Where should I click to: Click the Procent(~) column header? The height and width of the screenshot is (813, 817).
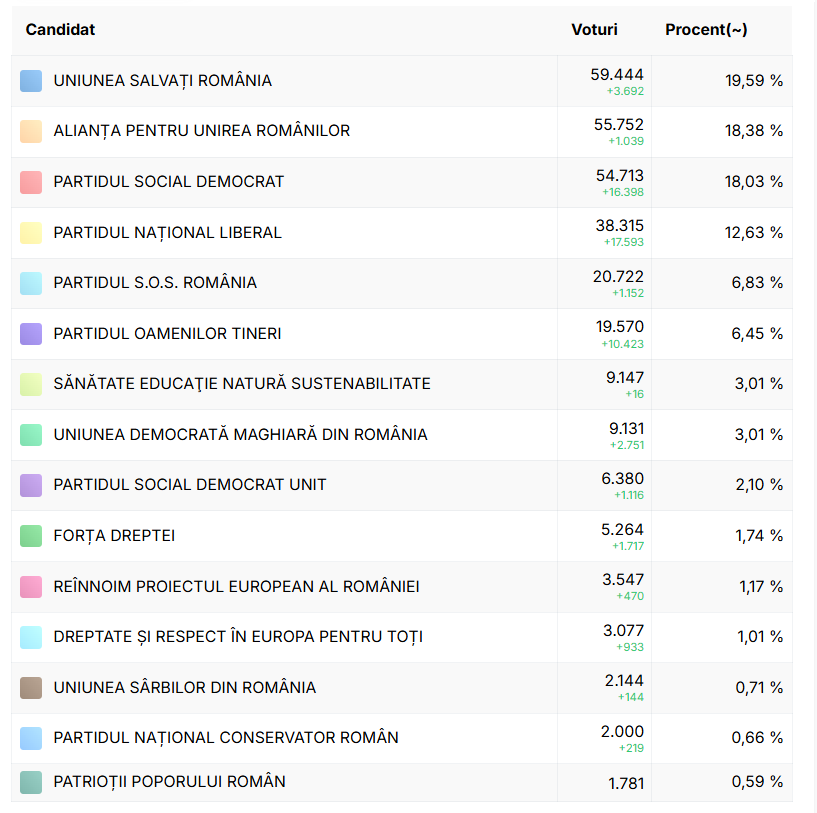706,30
